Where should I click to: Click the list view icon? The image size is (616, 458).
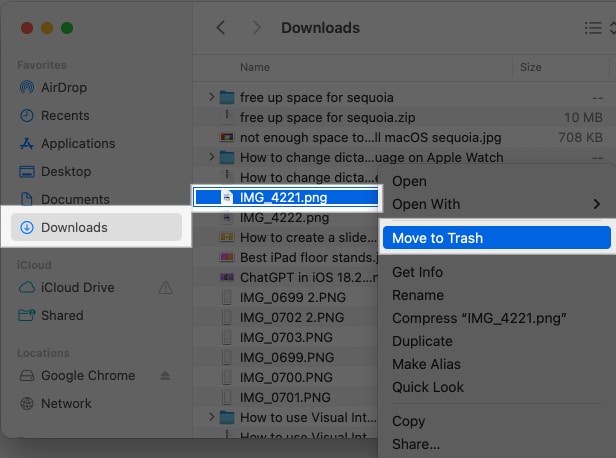coord(593,28)
